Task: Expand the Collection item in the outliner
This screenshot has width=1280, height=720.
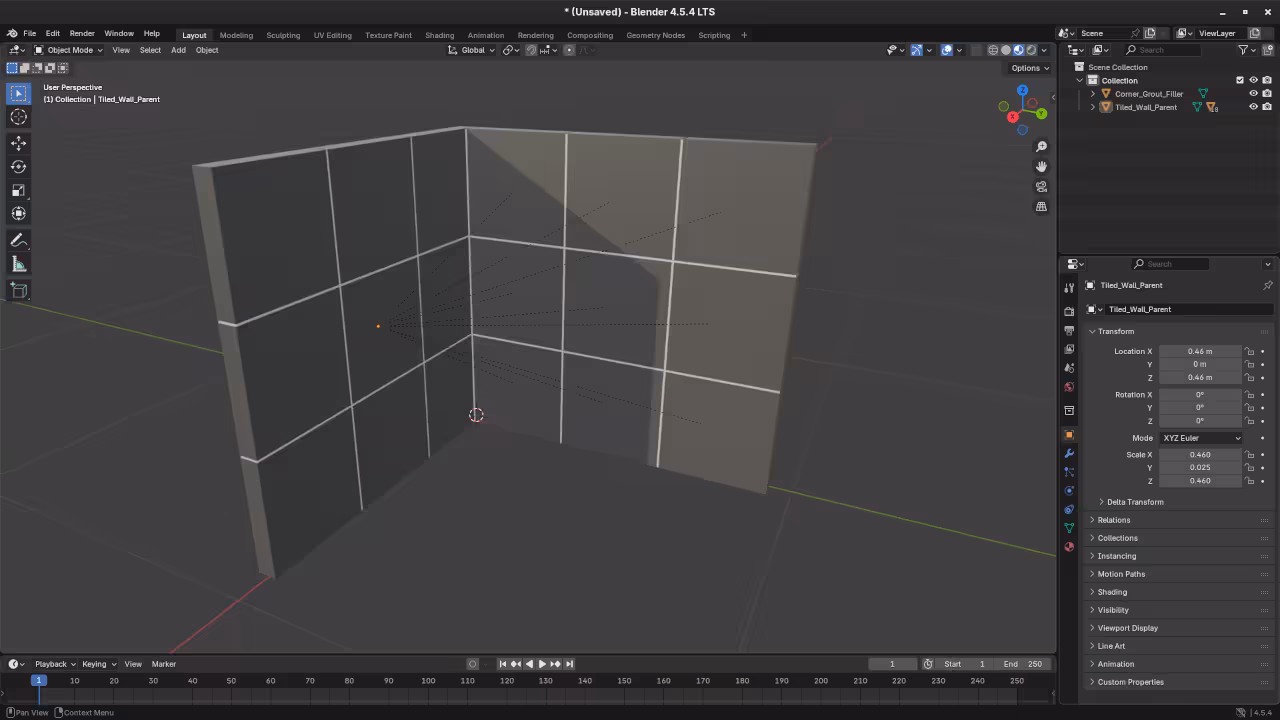Action: [1080, 80]
